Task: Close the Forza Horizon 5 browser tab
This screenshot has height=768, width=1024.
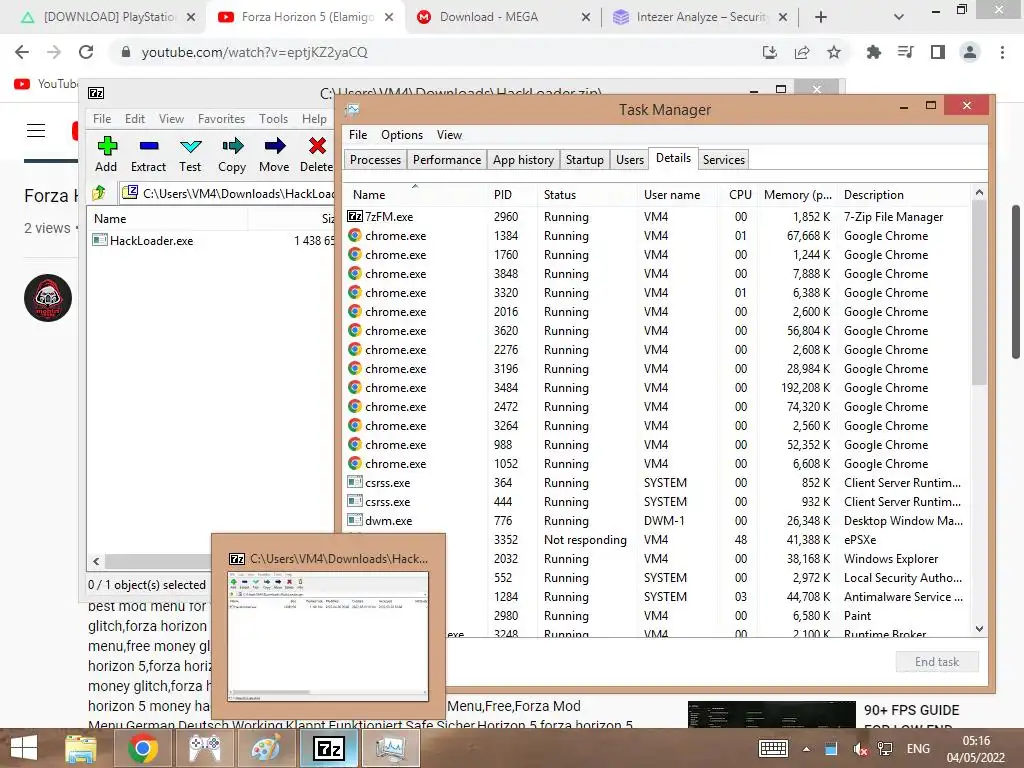Action: (x=389, y=17)
